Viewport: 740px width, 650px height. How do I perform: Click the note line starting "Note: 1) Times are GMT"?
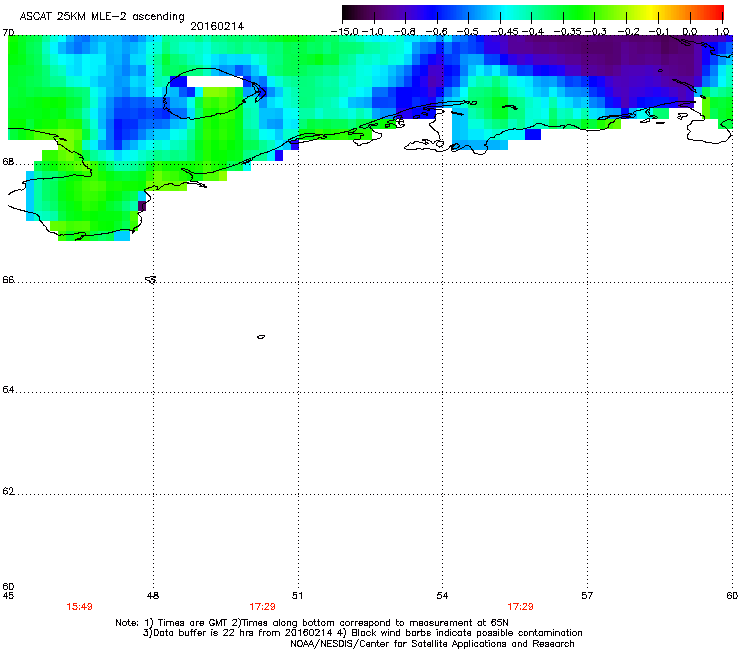click(x=312, y=623)
